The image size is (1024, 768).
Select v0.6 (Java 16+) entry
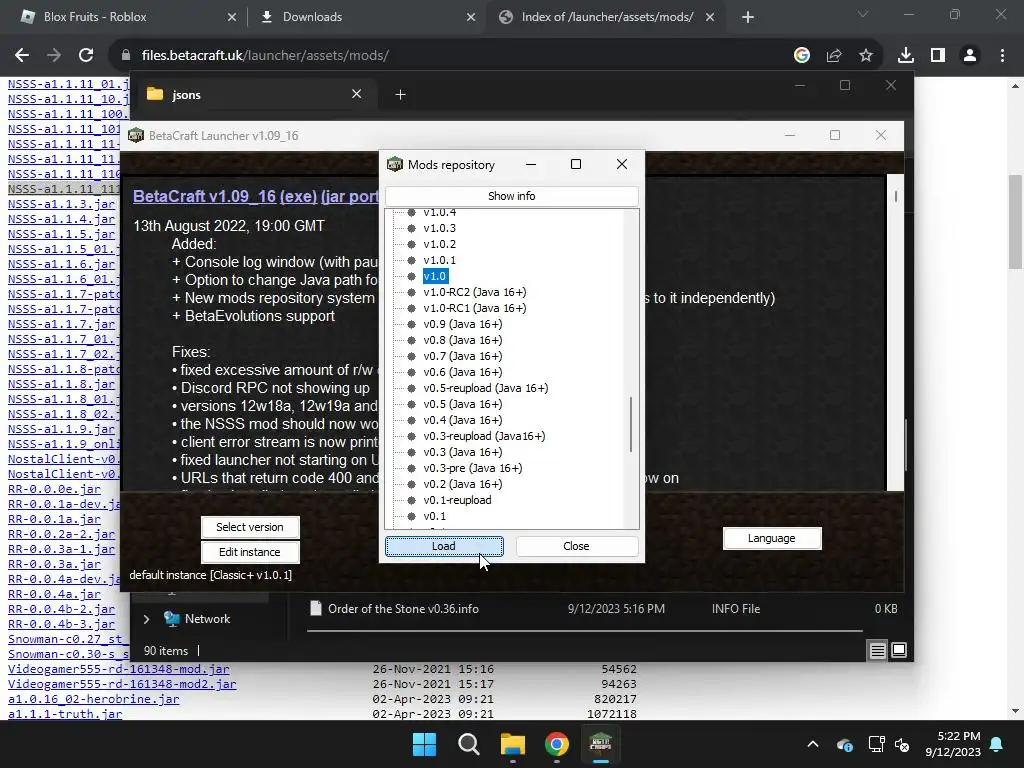click(463, 372)
